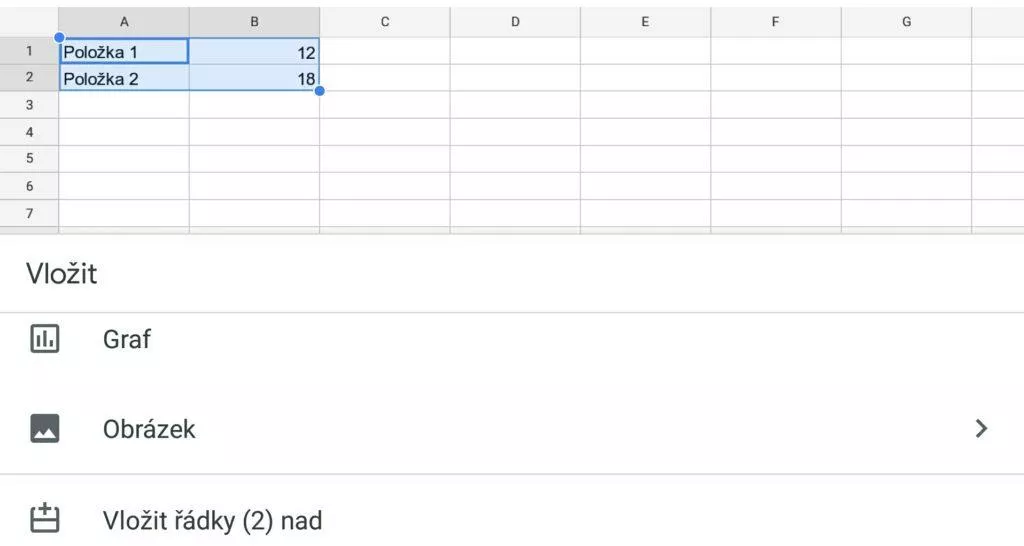The height and width of the screenshot is (546, 1024).
Task: Click the select-all corner box
Action: (29, 22)
